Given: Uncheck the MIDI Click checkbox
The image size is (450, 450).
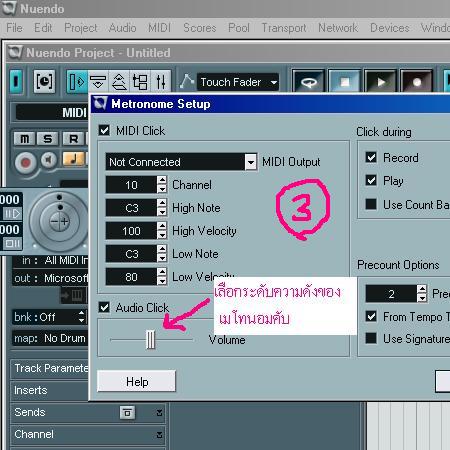Looking at the screenshot, I should [104, 130].
